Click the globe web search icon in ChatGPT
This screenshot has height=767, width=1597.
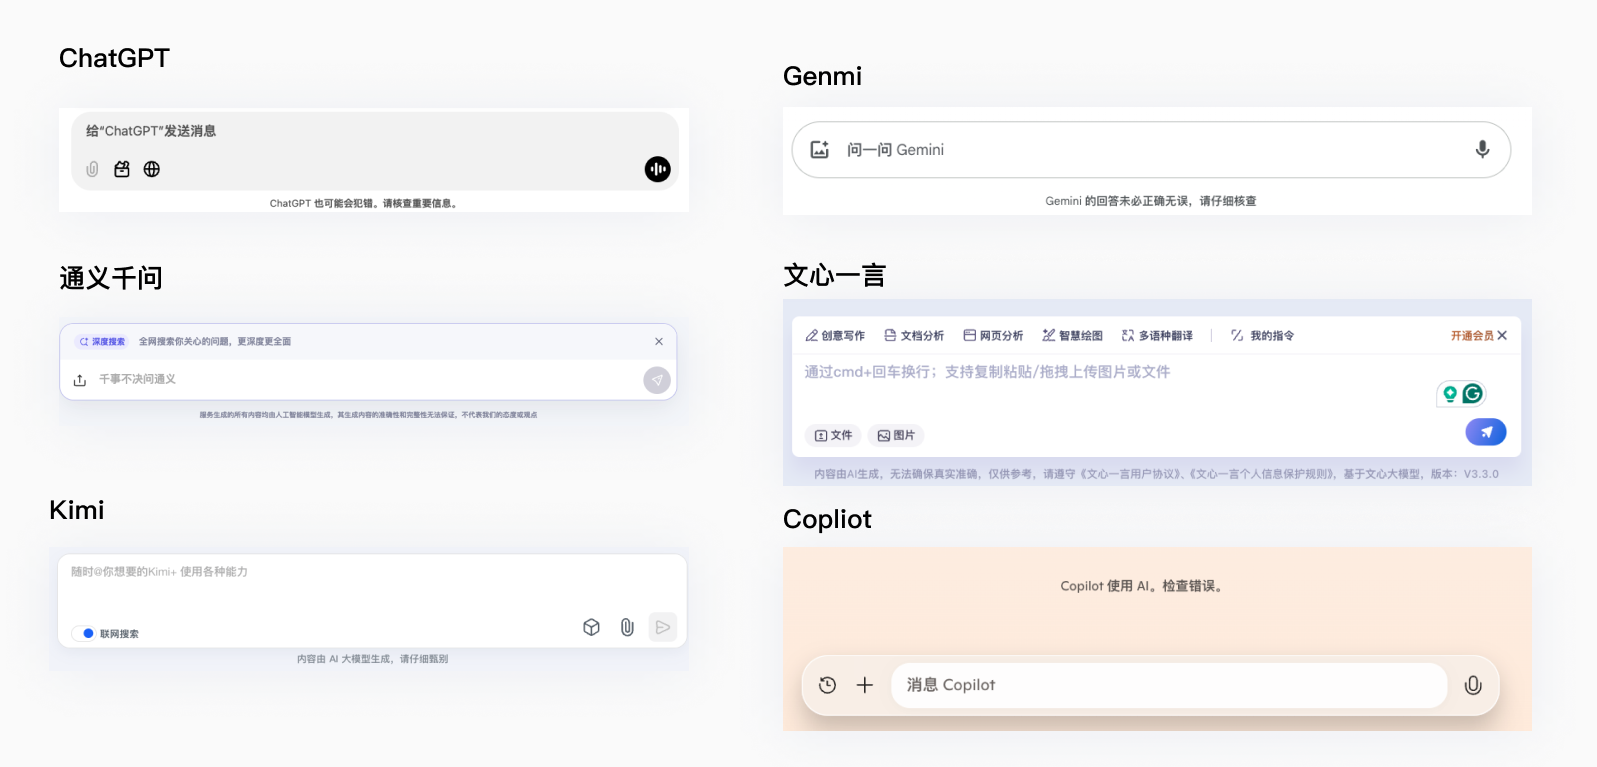pyautogui.click(x=152, y=169)
